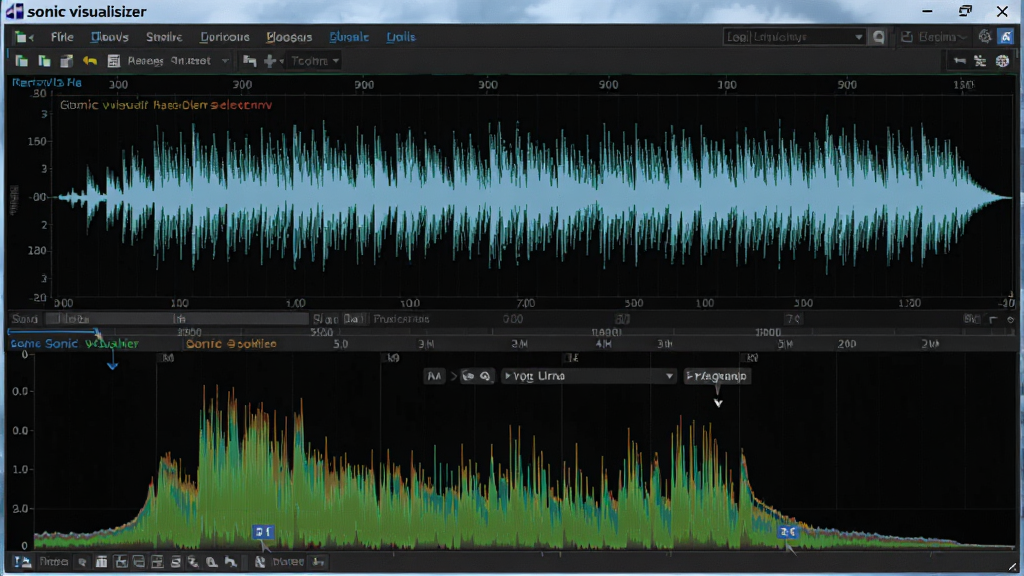Expand the 'Begima' dropdown chevron

click(962, 37)
